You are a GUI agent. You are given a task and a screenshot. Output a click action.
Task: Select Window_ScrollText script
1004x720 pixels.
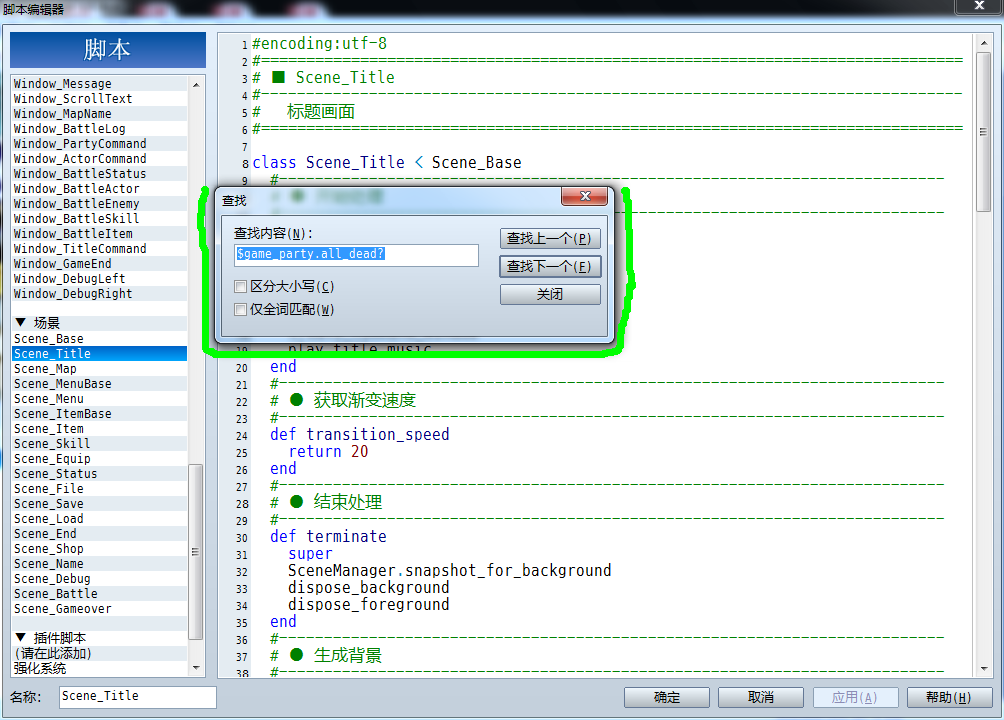pos(100,99)
